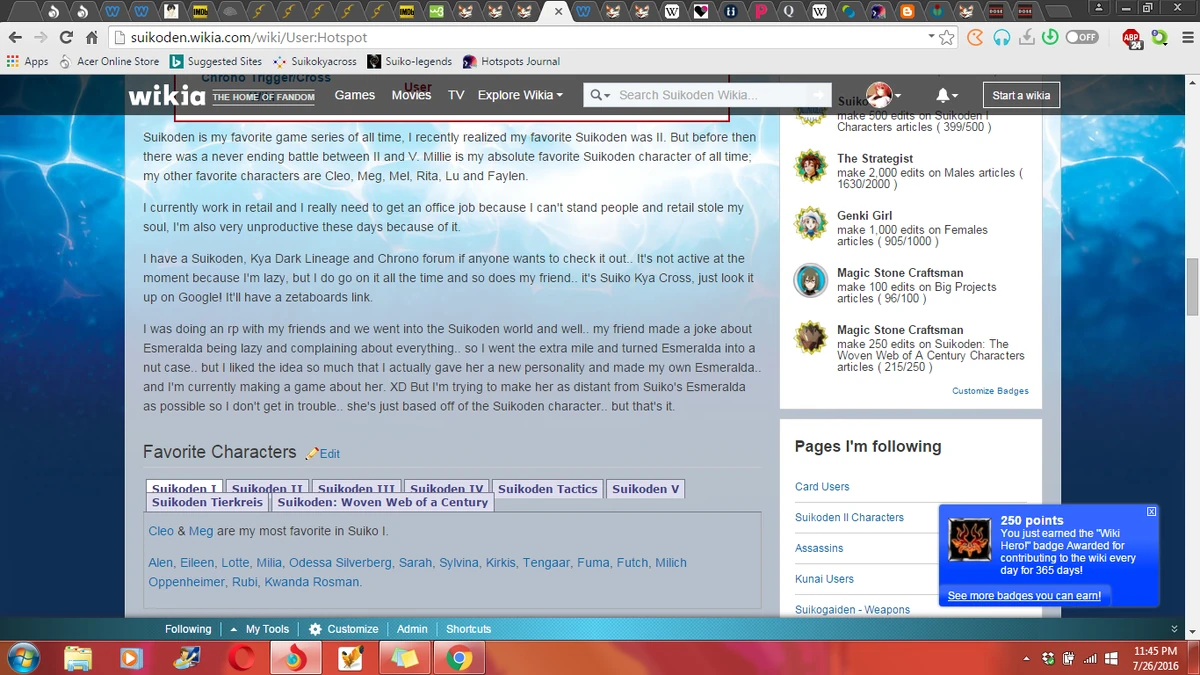Open the Acer Online Store bookmark
1200x675 pixels.
(x=110, y=61)
